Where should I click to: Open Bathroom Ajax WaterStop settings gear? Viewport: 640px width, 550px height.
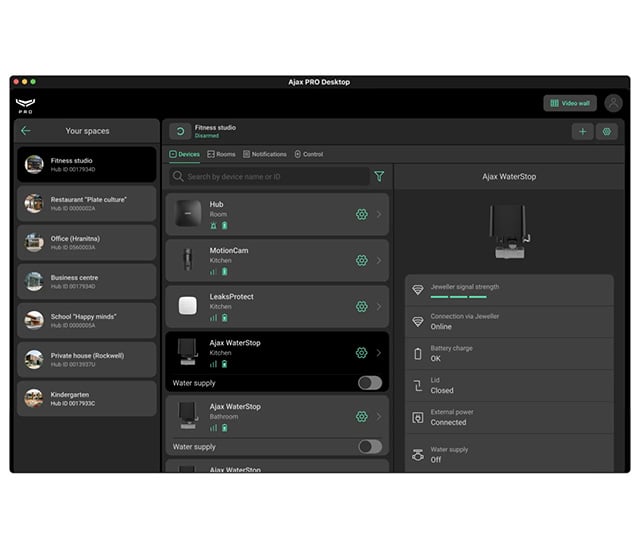pos(362,417)
